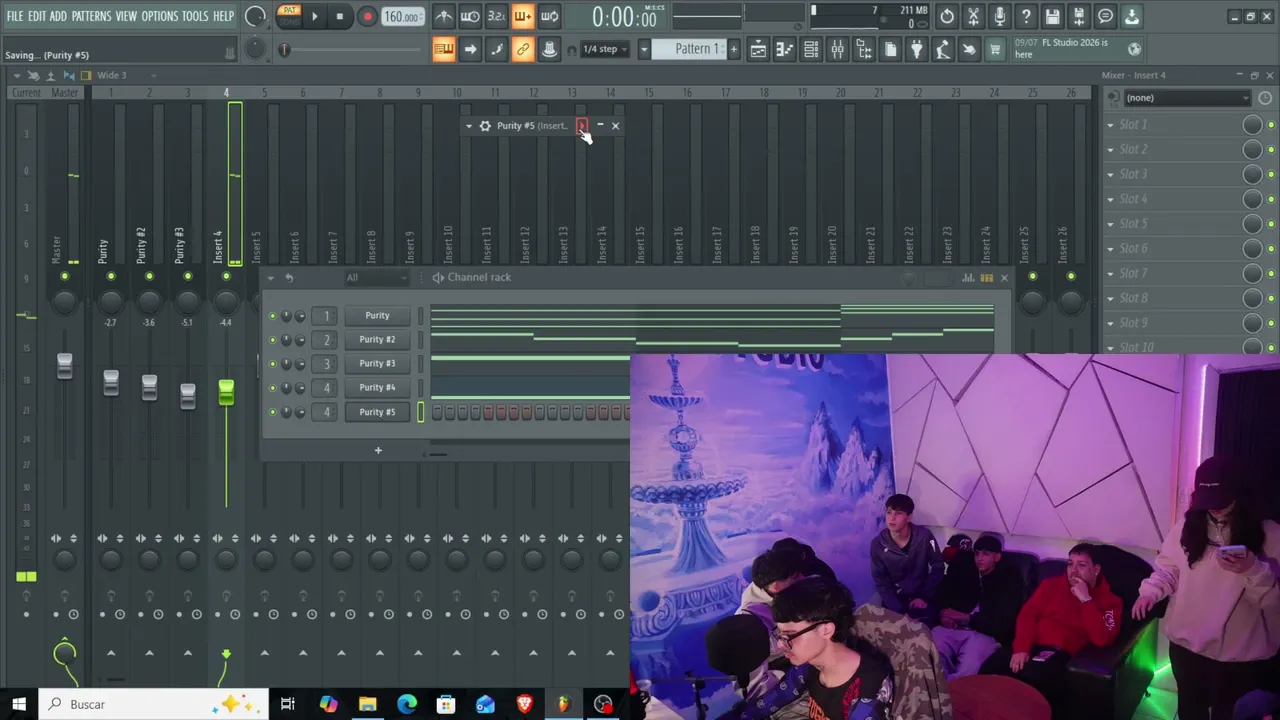Open the mixer toolbar icon
The image size is (1280, 720).
click(838, 49)
